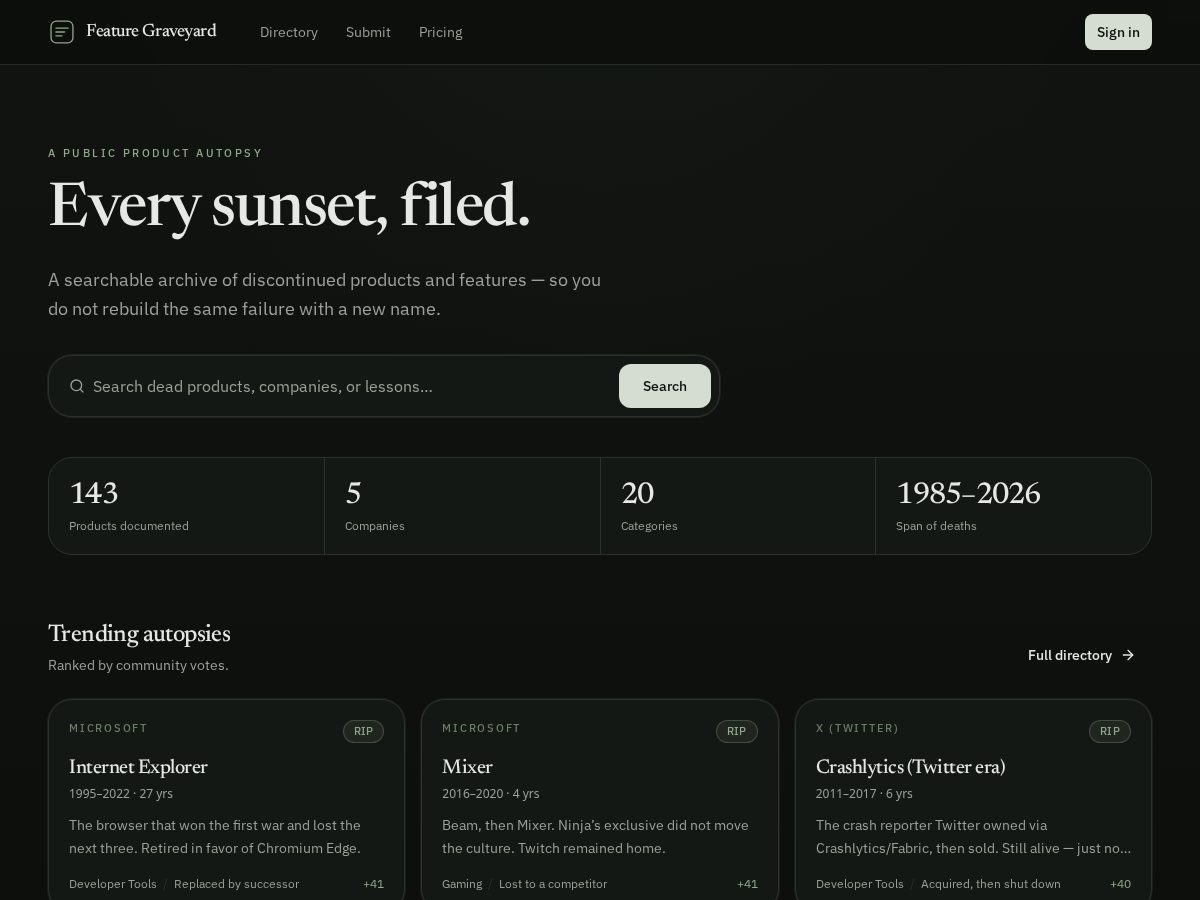The height and width of the screenshot is (900, 1200).
Task: Click the +40 votes on Crashlytics card
Action: [1120, 884]
